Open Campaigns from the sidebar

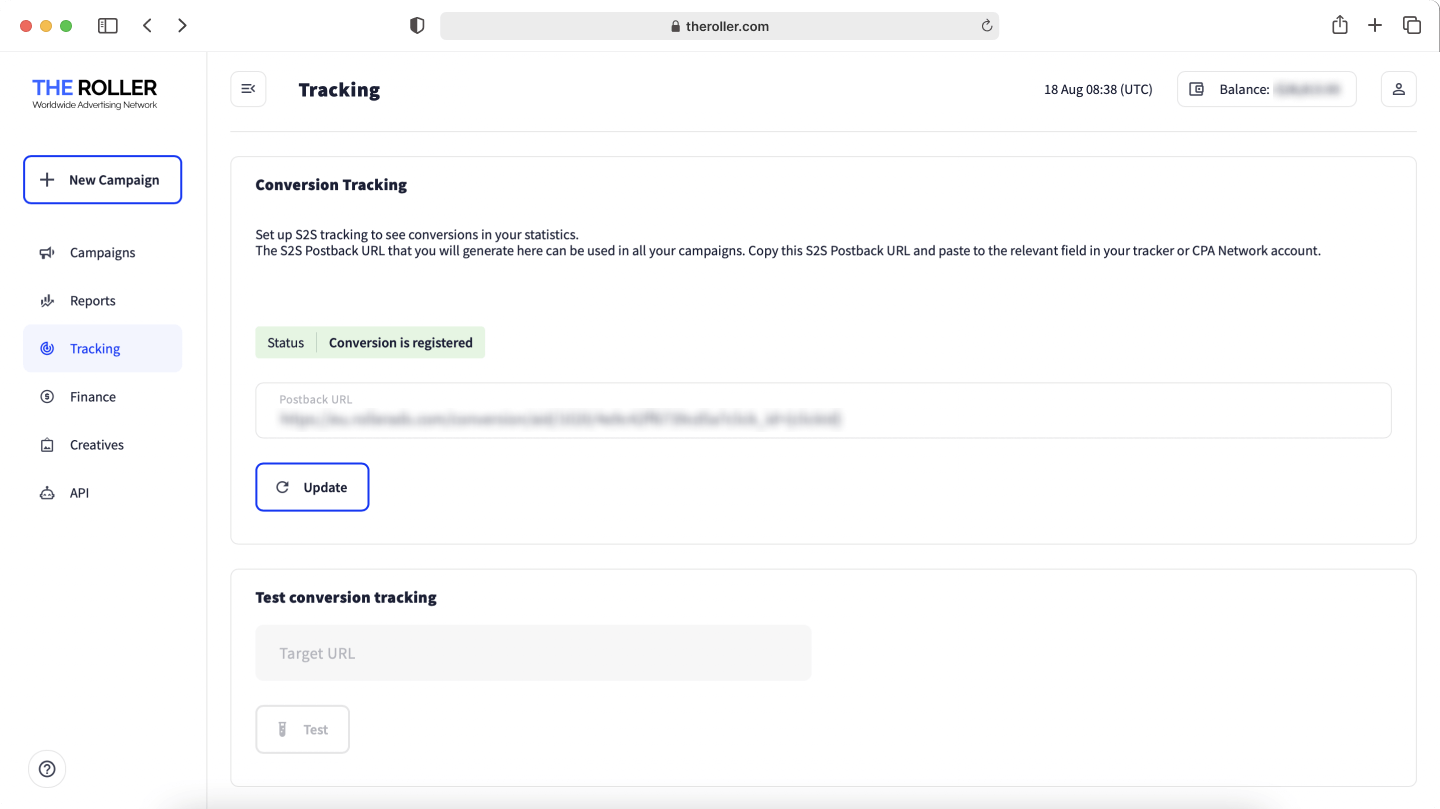(x=101, y=252)
